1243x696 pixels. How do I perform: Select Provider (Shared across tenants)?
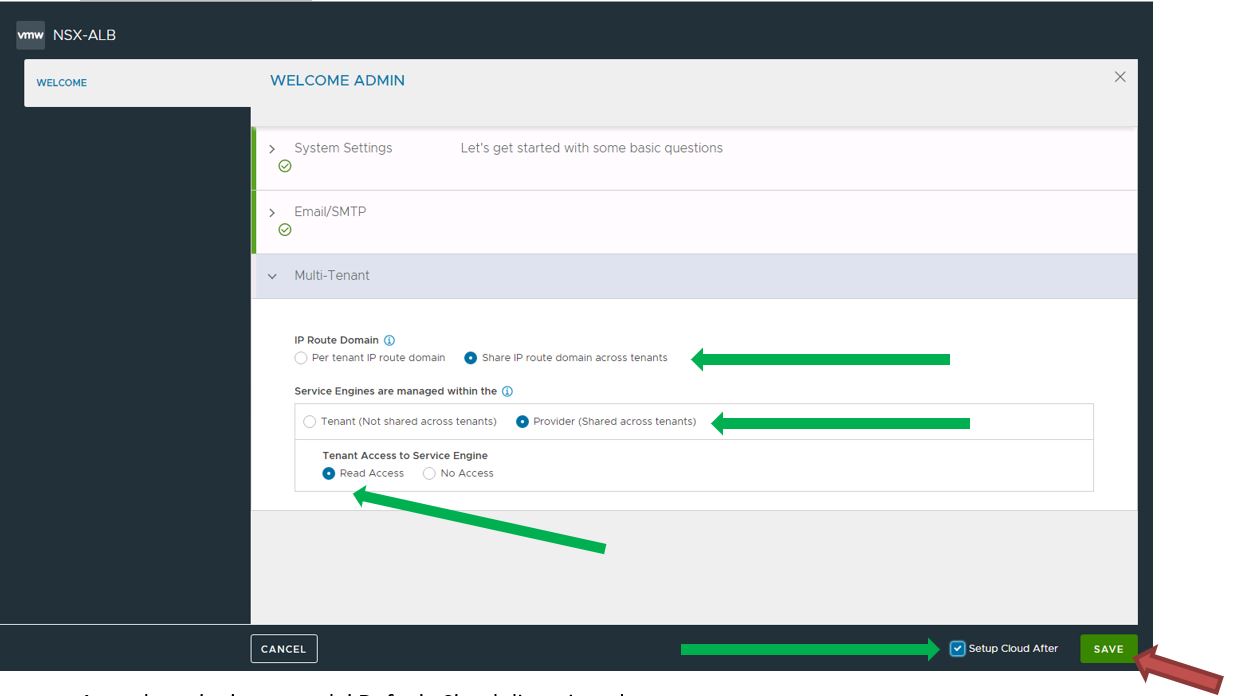[x=523, y=422]
